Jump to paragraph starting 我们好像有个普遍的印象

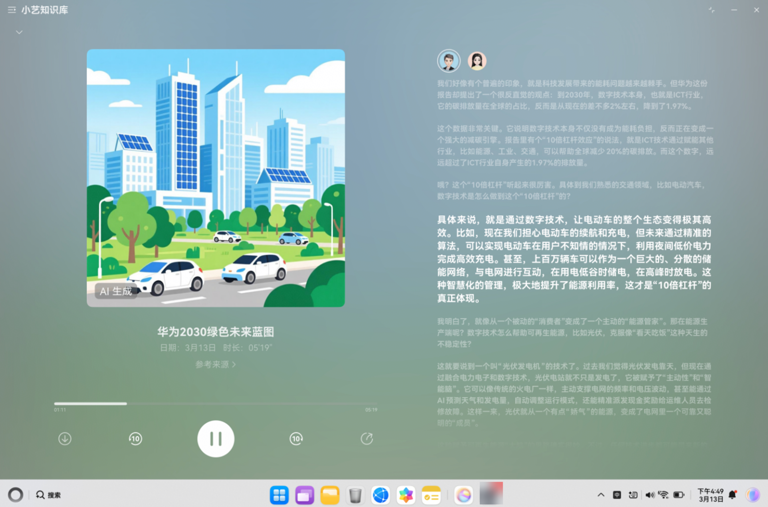(573, 95)
